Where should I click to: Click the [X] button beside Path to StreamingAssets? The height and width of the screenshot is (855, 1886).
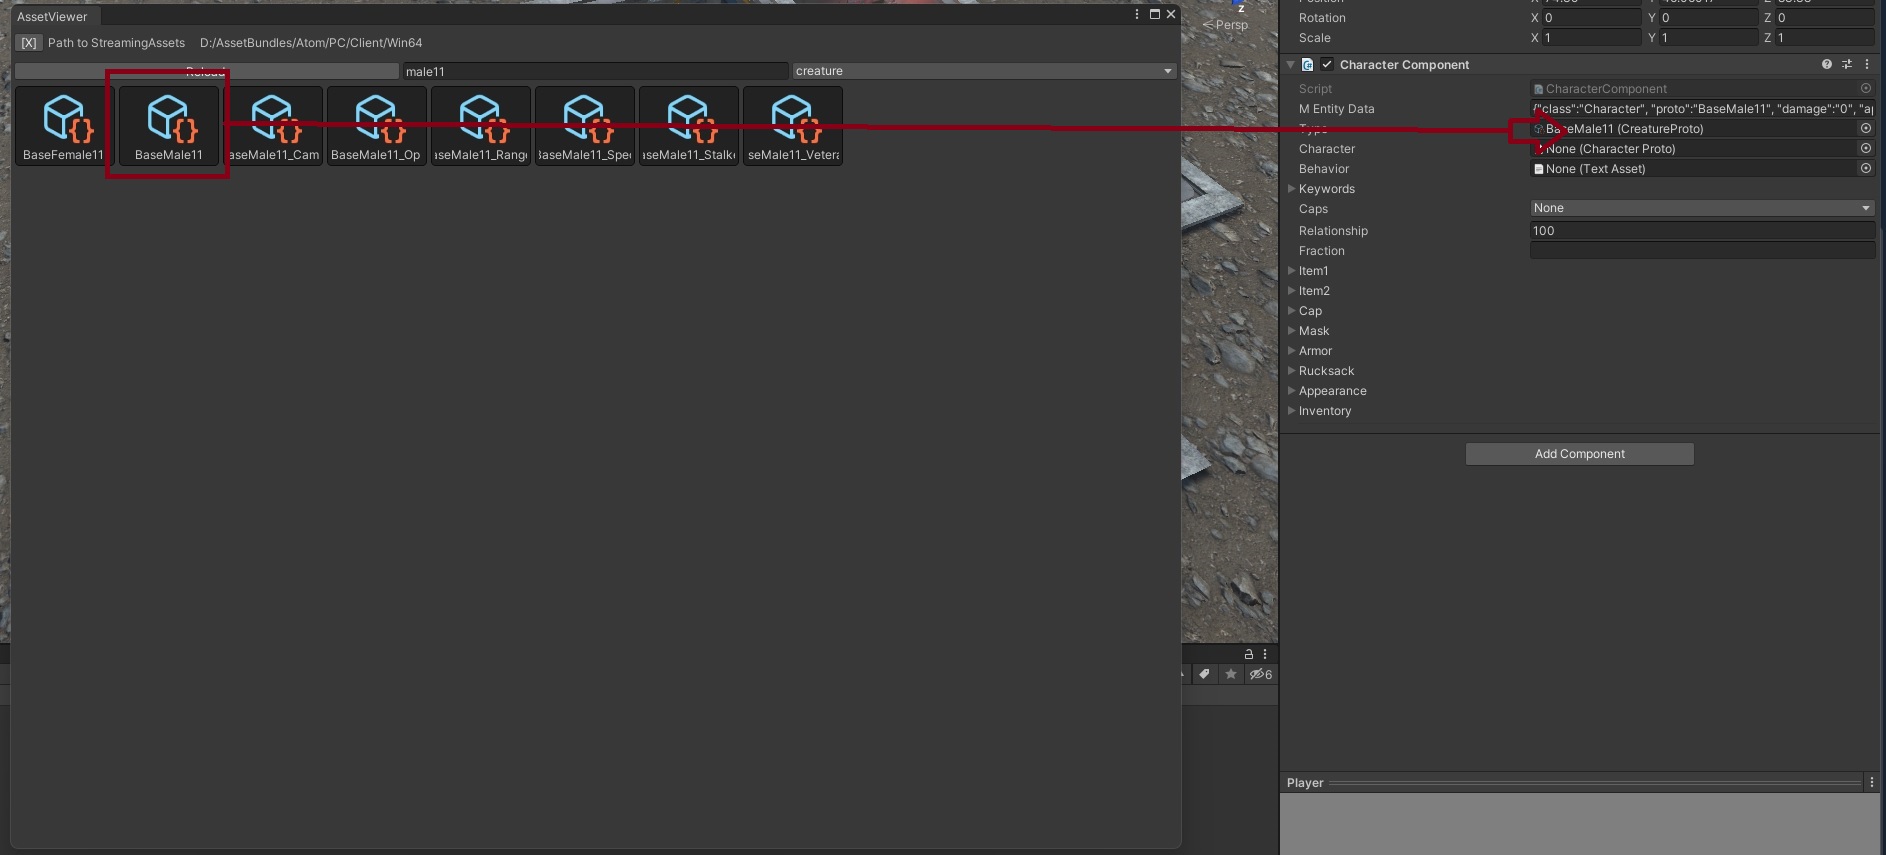[x=29, y=43]
